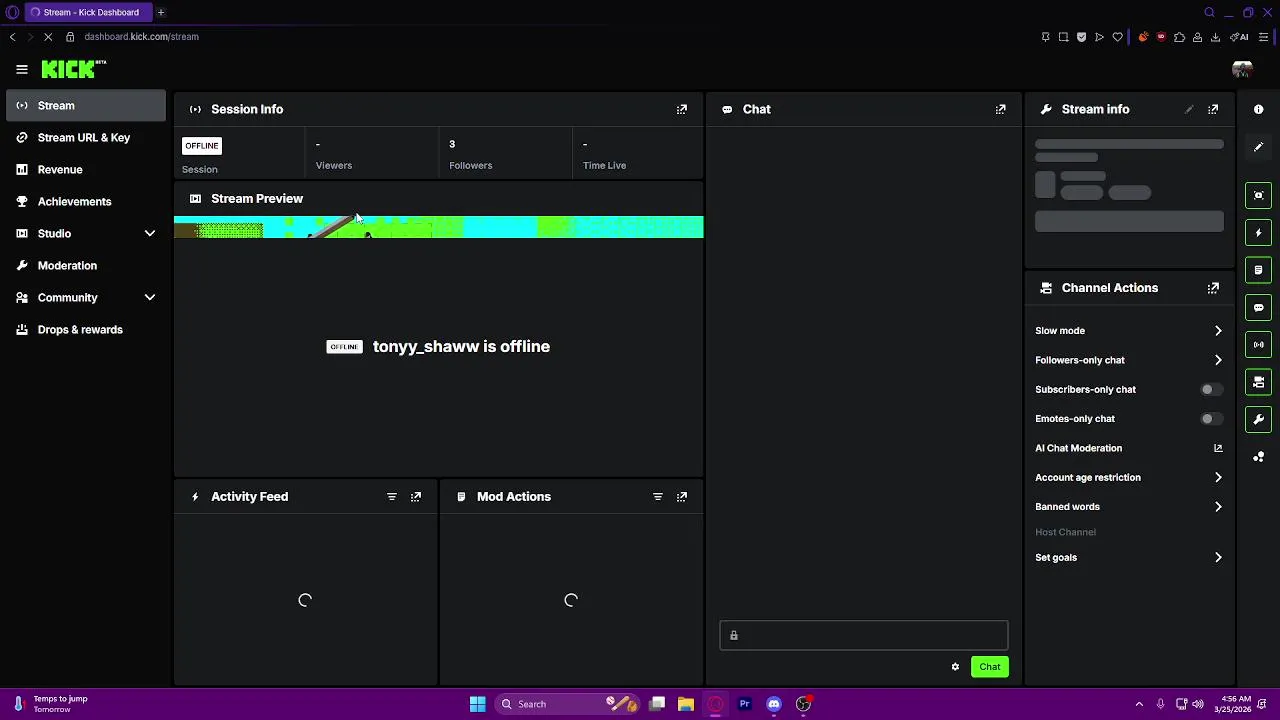This screenshot has height=720, width=1280.
Task: Toggle the chat bubble widget in sidebar
Action: coord(1259,308)
